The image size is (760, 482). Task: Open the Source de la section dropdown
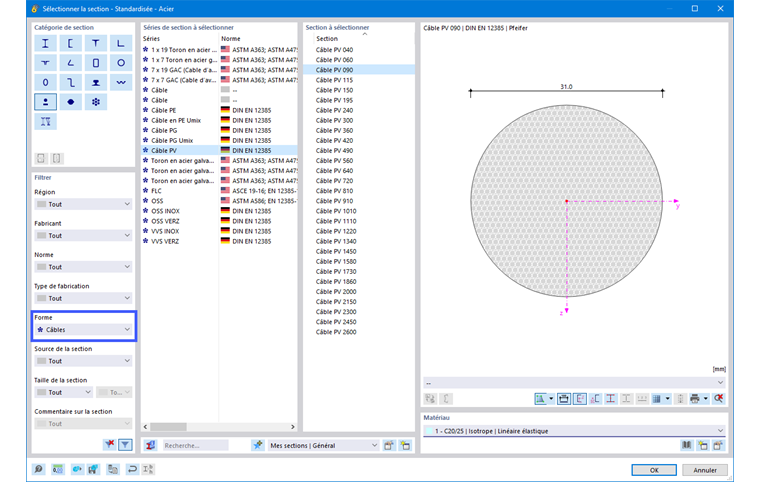point(83,361)
